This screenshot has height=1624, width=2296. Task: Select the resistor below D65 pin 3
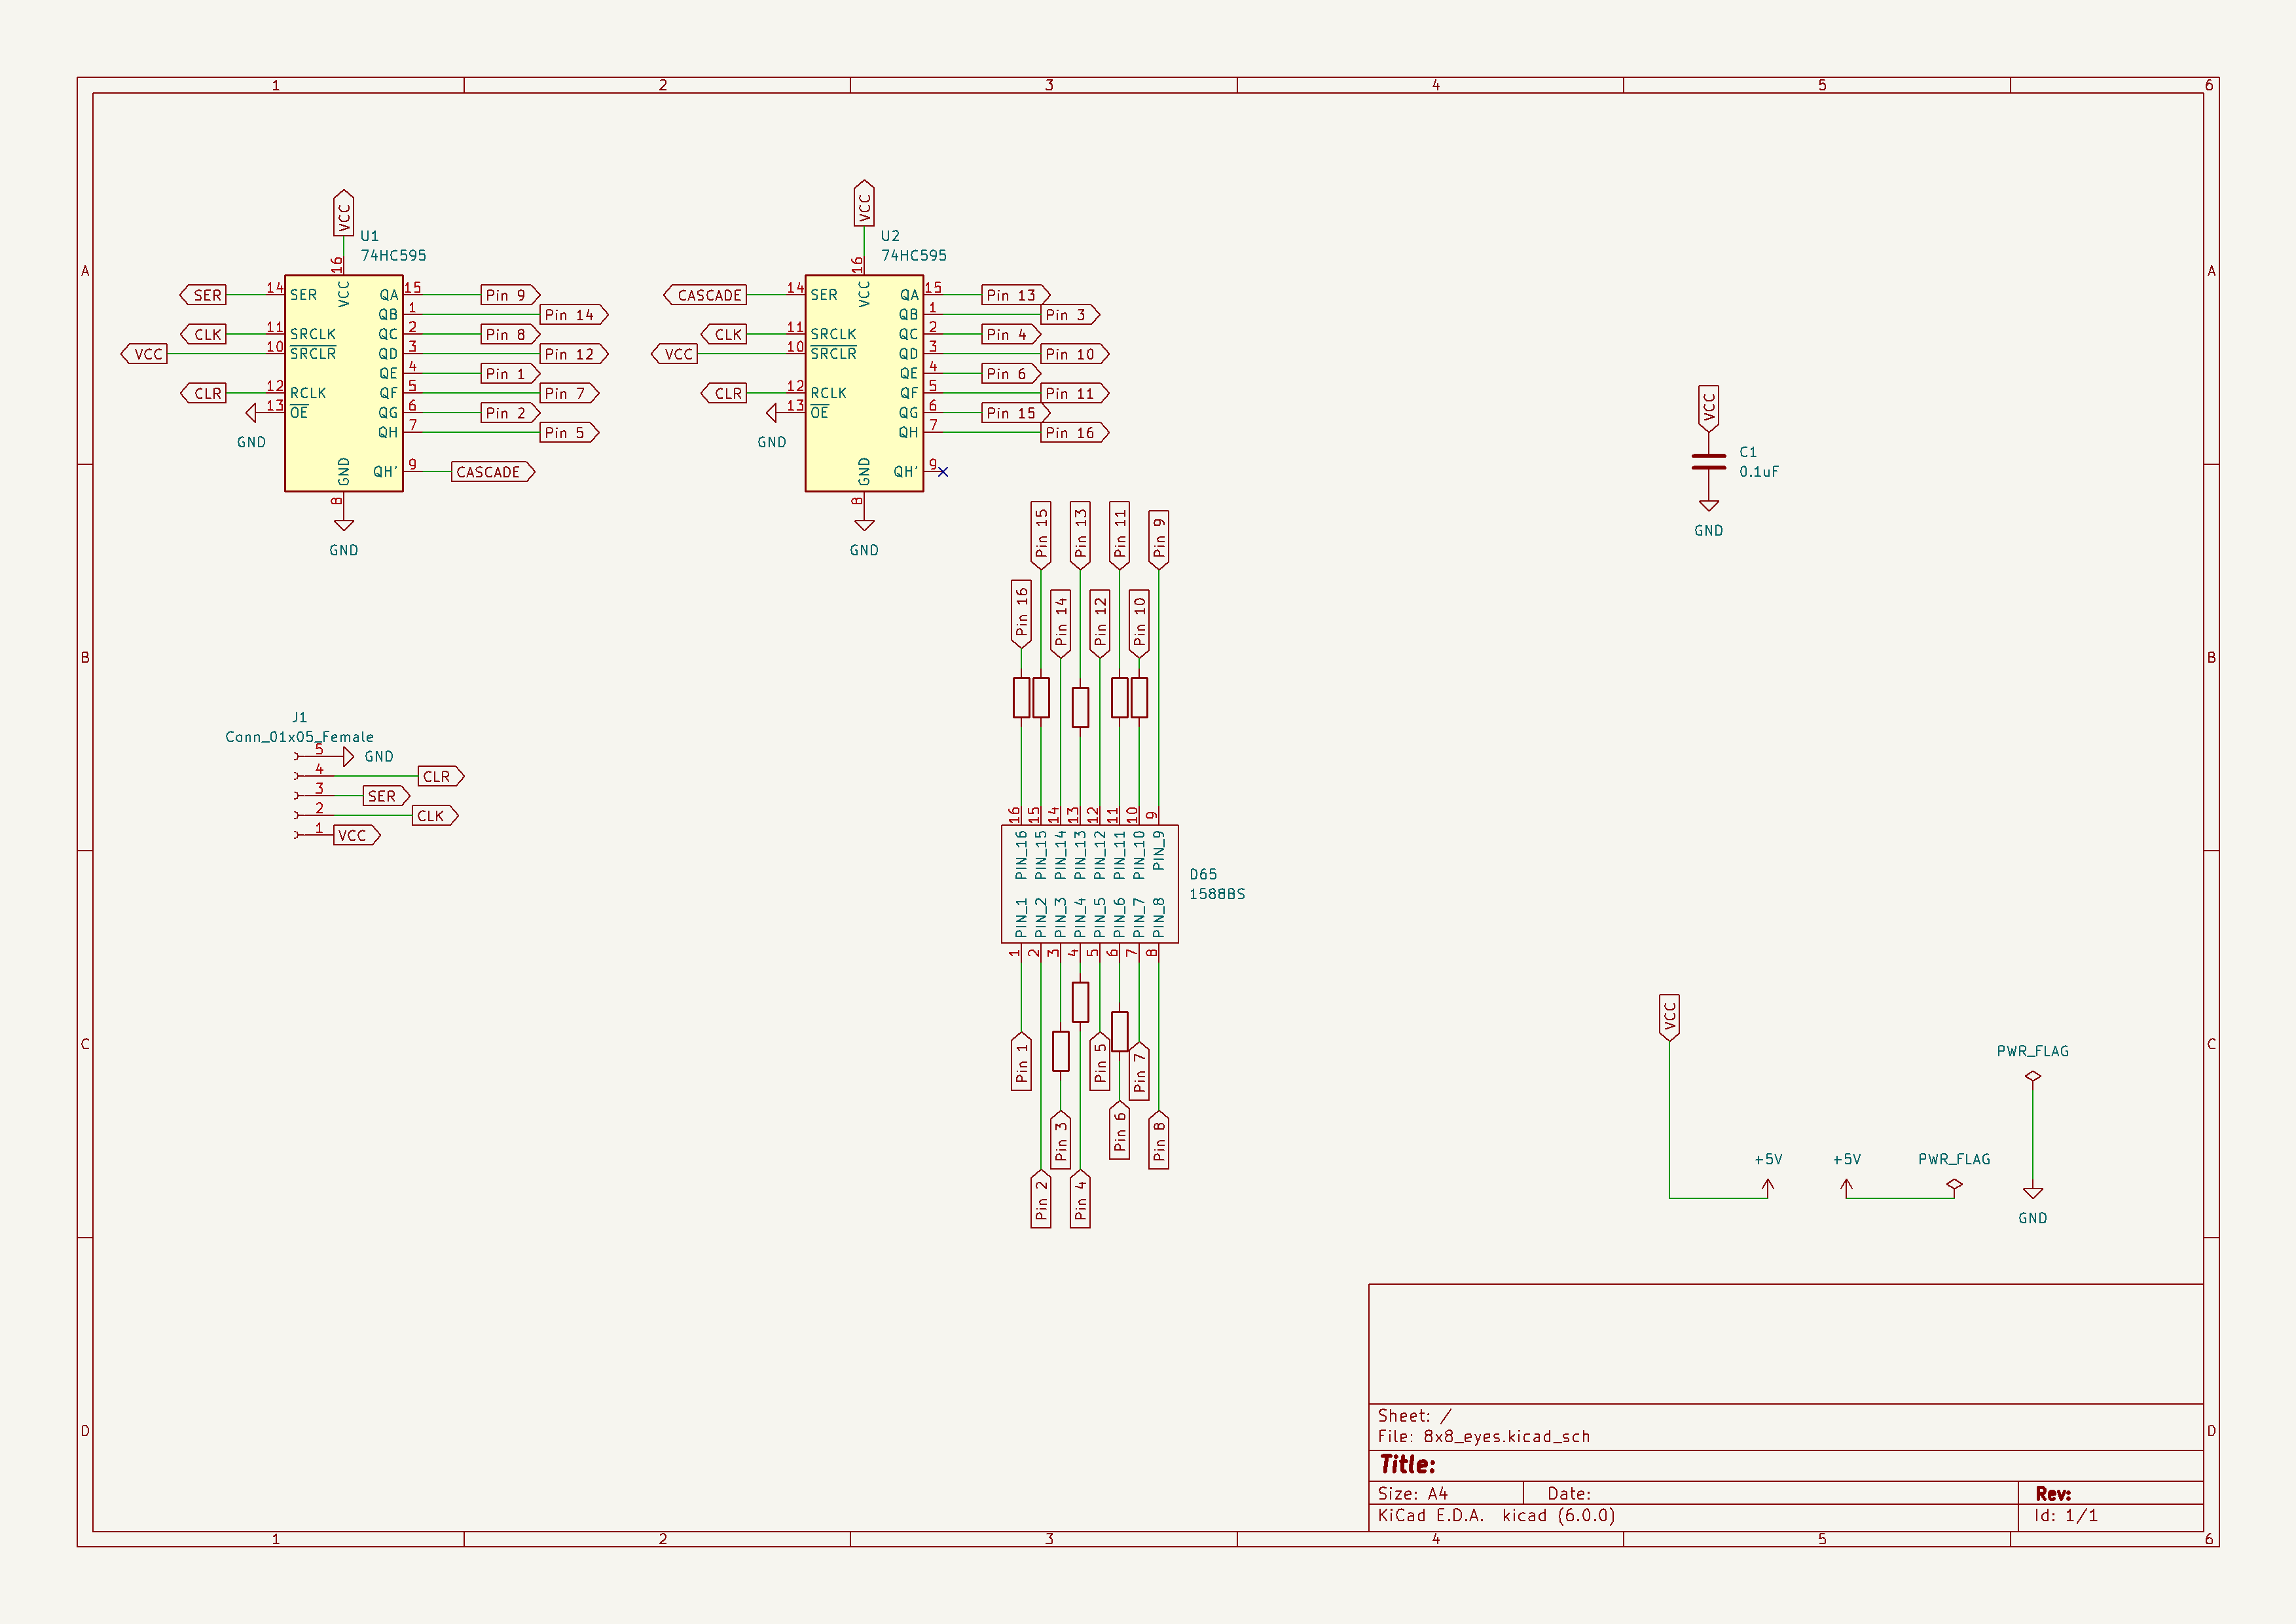[1060, 1051]
